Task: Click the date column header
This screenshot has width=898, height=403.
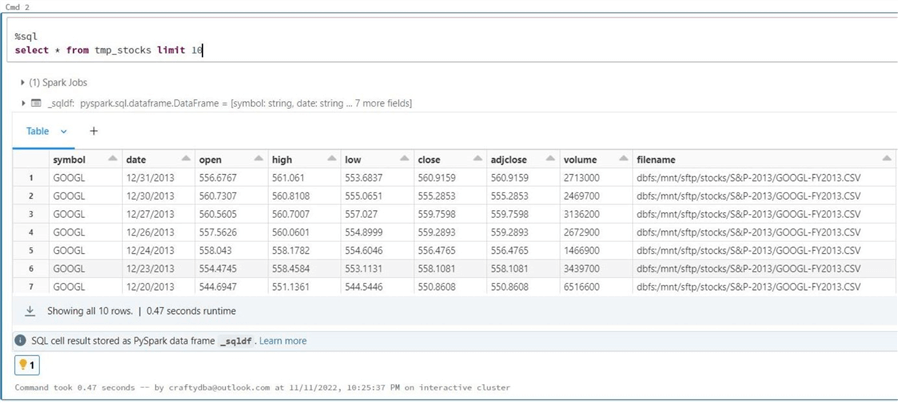Action: (x=136, y=159)
